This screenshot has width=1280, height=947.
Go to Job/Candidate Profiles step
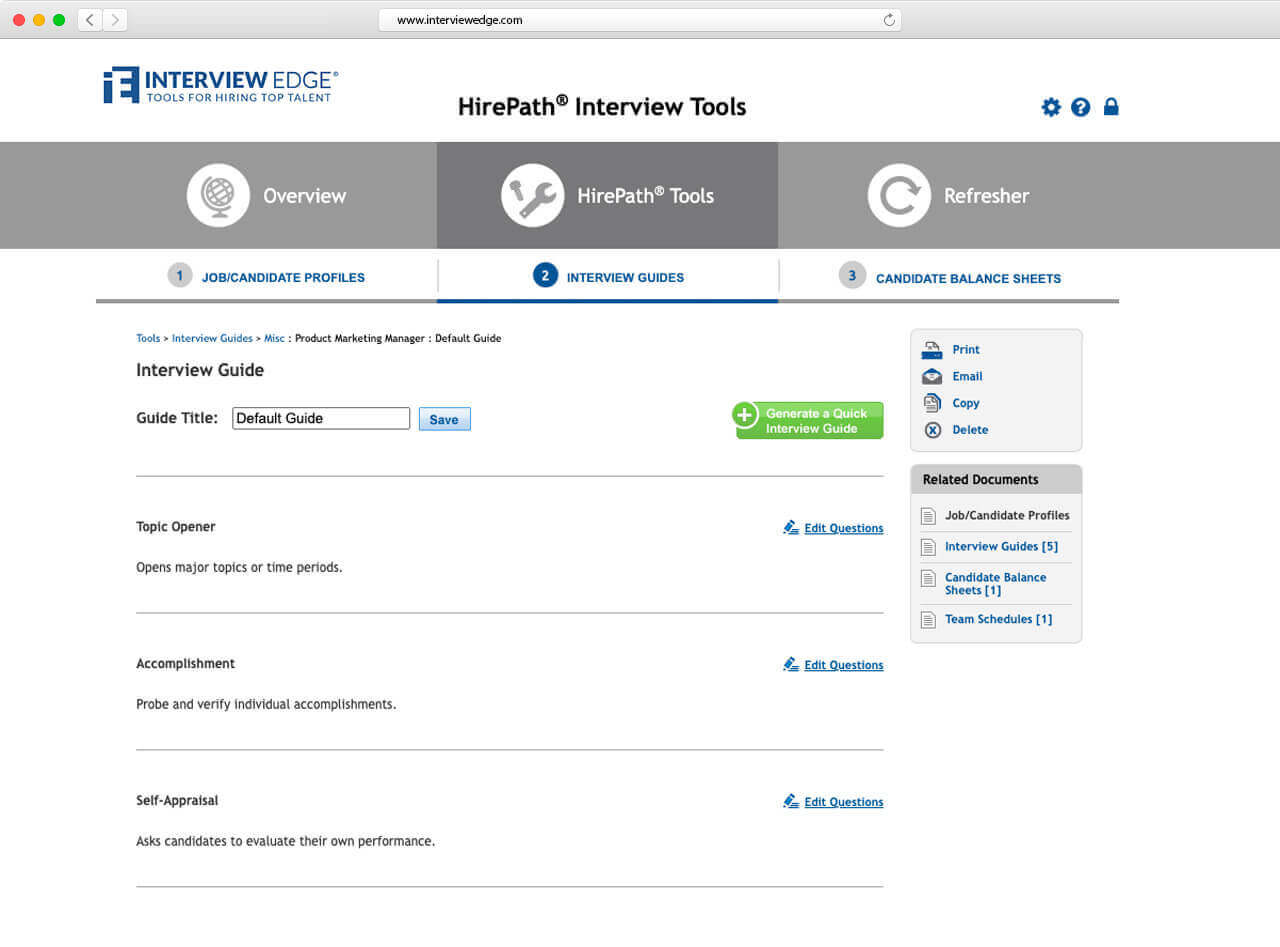pos(283,278)
